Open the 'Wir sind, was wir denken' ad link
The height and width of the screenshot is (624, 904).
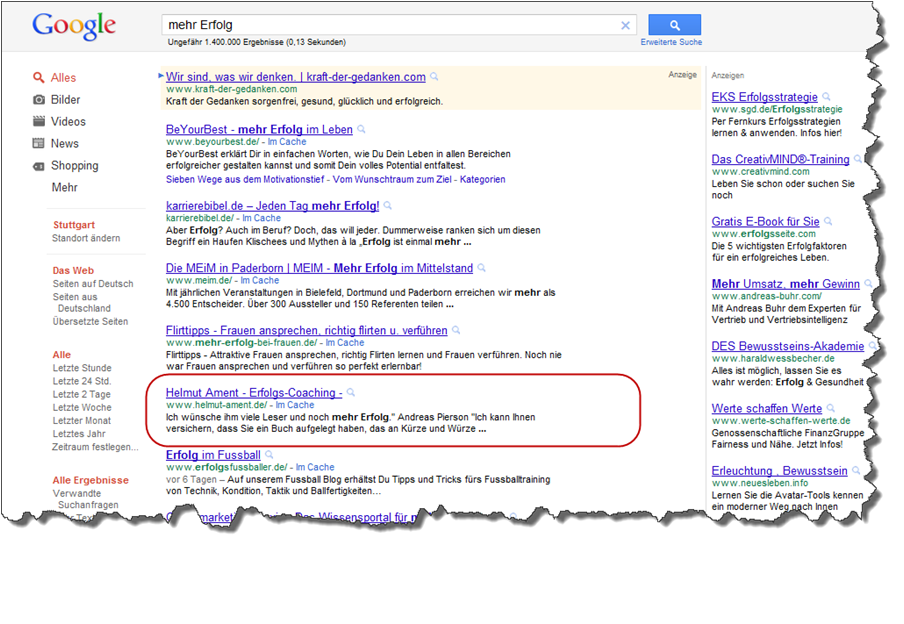(x=296, y=77)
